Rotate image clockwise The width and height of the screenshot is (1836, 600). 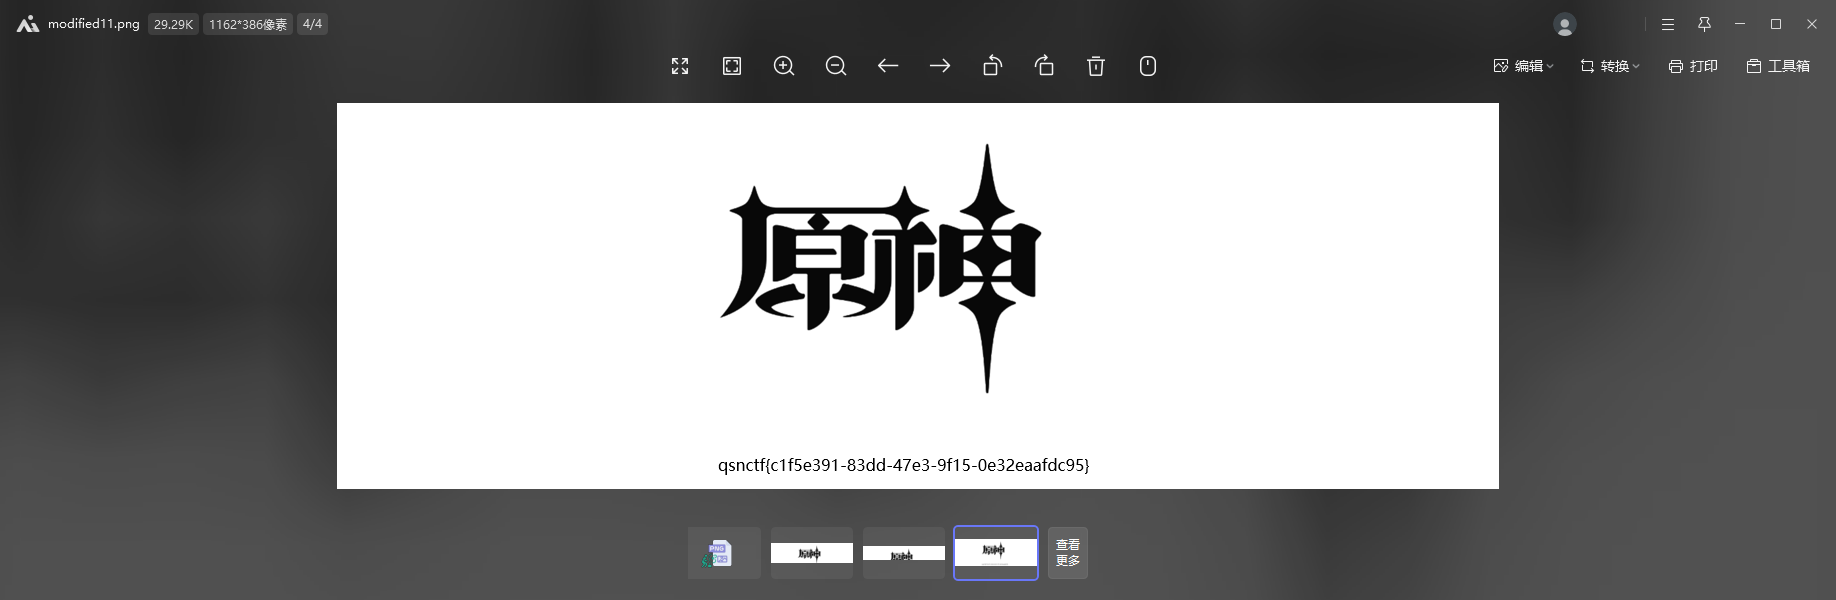(x=1044, y=66)
